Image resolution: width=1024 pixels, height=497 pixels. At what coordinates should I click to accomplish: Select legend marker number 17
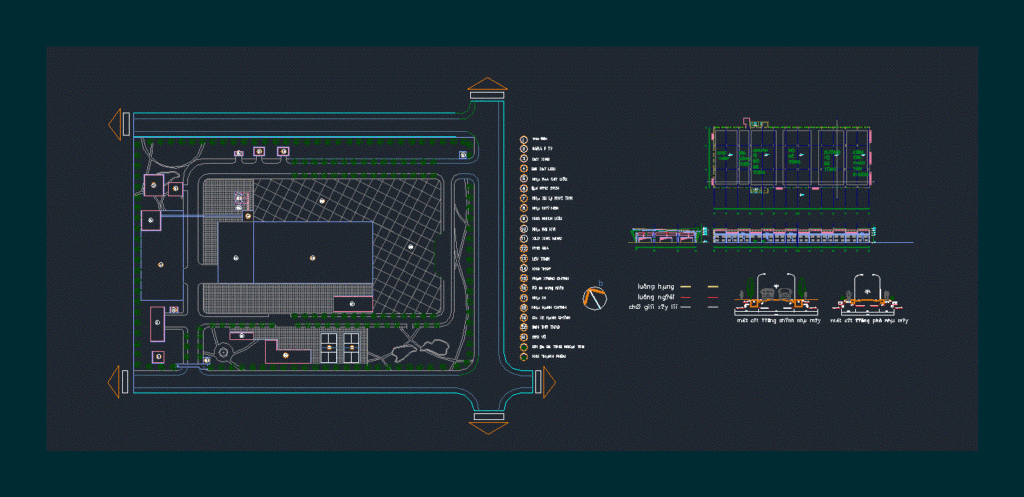pos(524,297)
